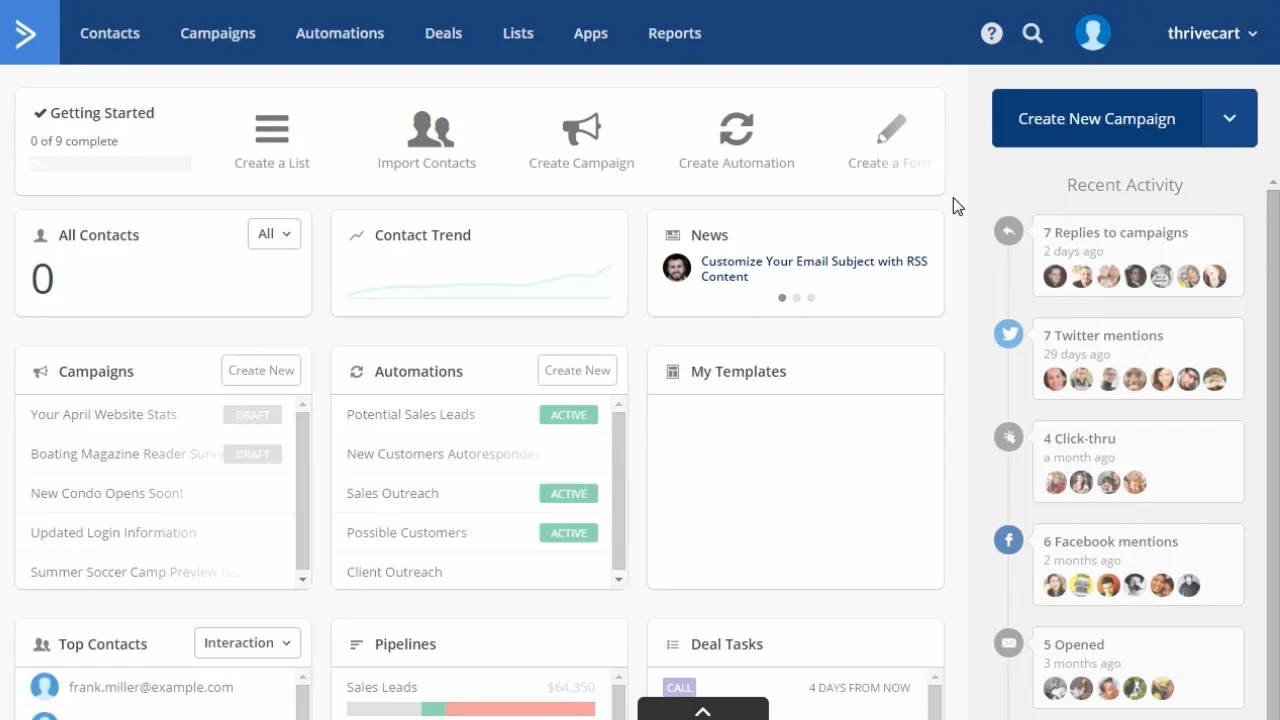Click the Create a List icon
The height and width of the screenshot is (720, 1280).
coord(271,129)
